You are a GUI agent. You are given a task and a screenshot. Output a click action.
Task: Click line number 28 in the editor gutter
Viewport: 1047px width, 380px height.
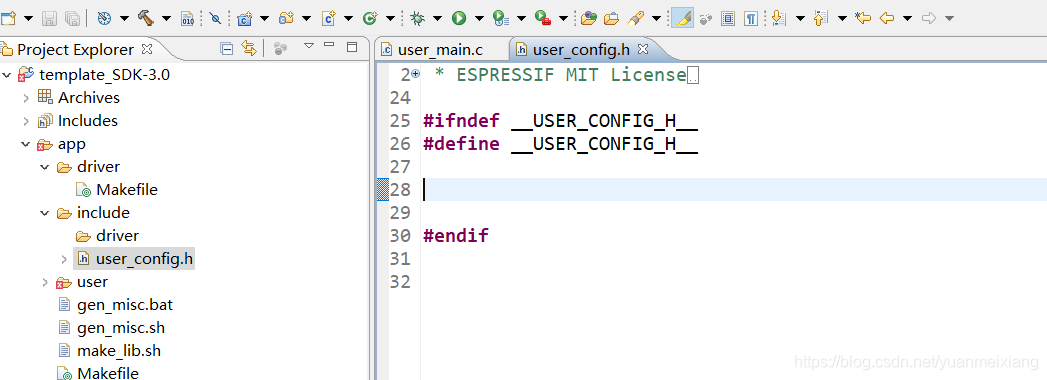click(400, 190)
